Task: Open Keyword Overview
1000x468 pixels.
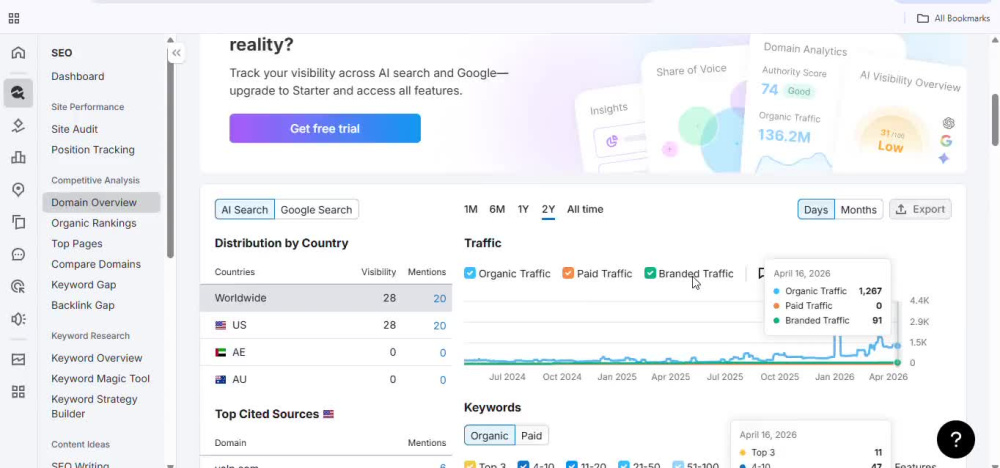Action: pos(97,358)
